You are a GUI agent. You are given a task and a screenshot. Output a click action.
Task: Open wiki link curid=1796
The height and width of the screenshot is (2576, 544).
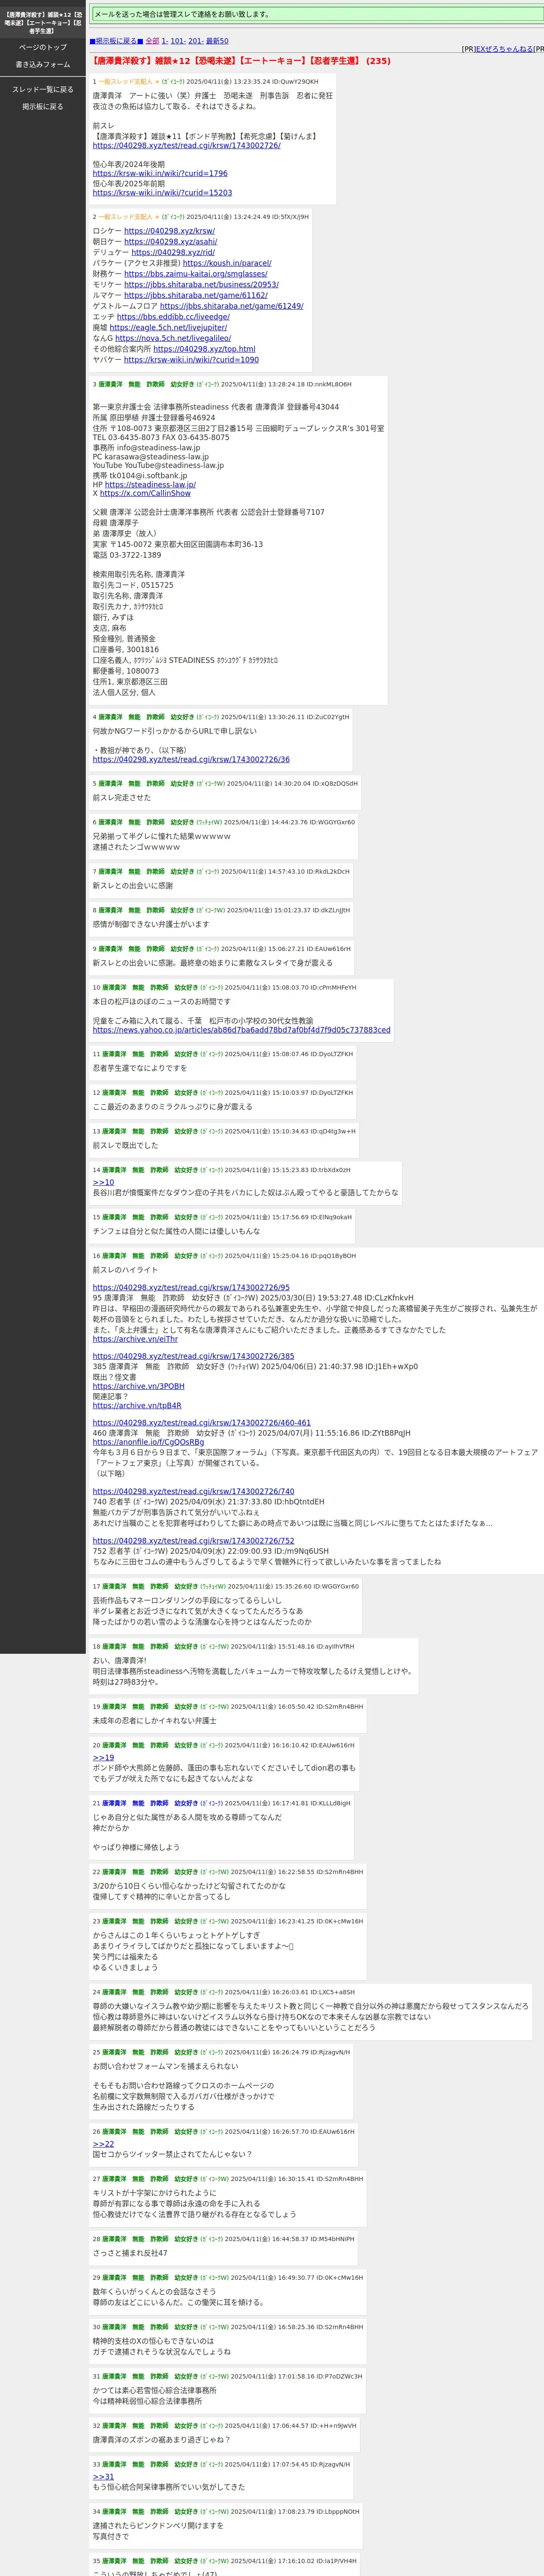pyautogui.click(x=160, y=173)
